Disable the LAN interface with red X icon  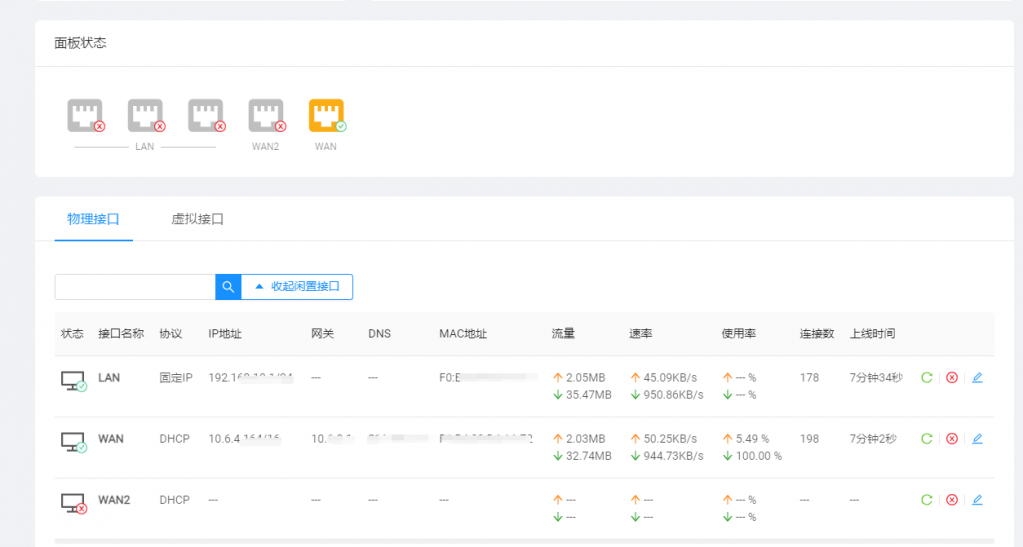(952, 377)
